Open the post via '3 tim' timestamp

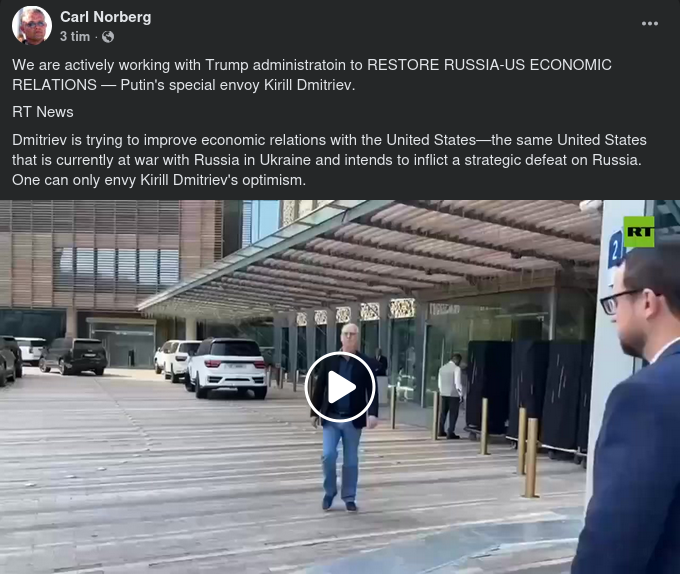[x=75, y=36]
